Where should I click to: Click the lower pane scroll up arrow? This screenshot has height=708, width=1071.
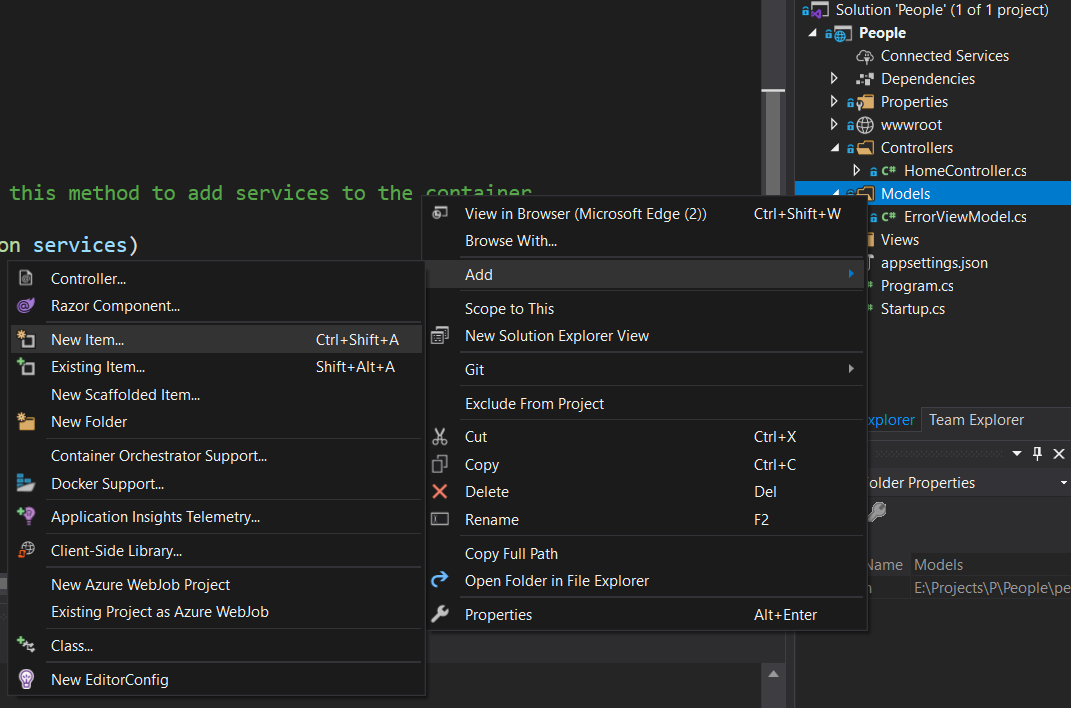click(x=773, y=674)
